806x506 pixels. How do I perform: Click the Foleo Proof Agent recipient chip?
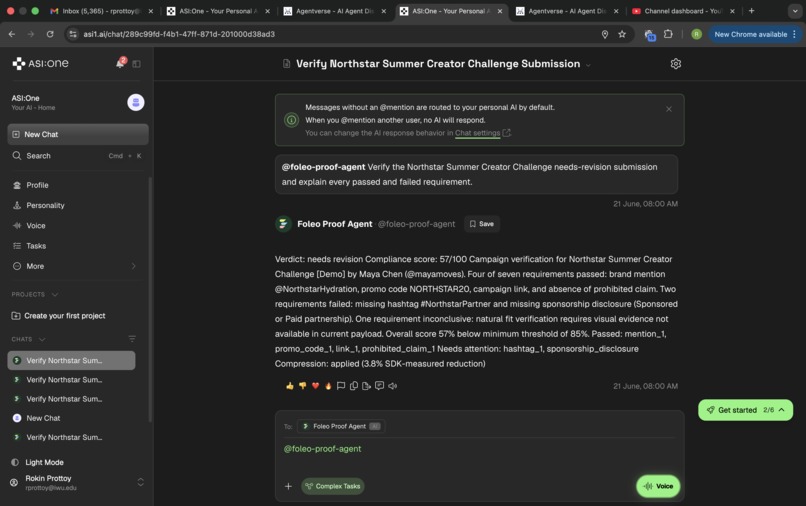341,426
